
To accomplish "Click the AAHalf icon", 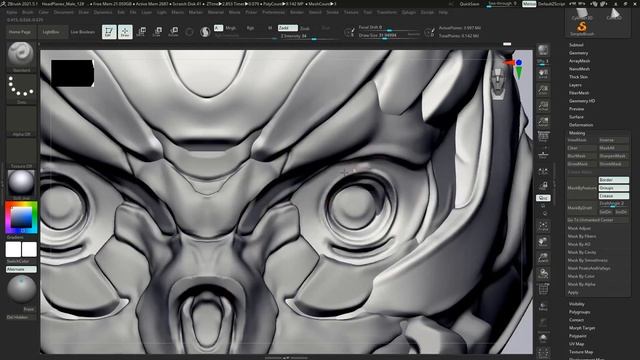I will point(543,122).
